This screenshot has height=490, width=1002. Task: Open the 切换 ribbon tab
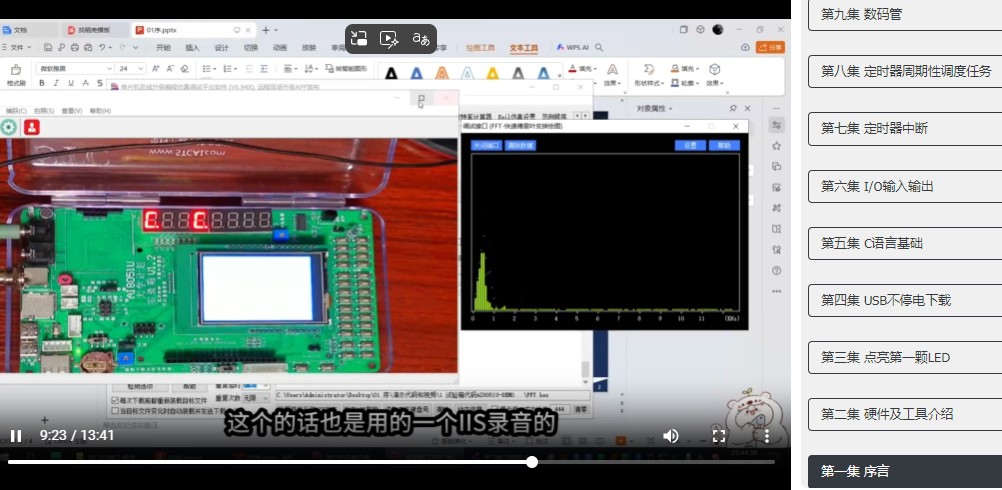250,47
